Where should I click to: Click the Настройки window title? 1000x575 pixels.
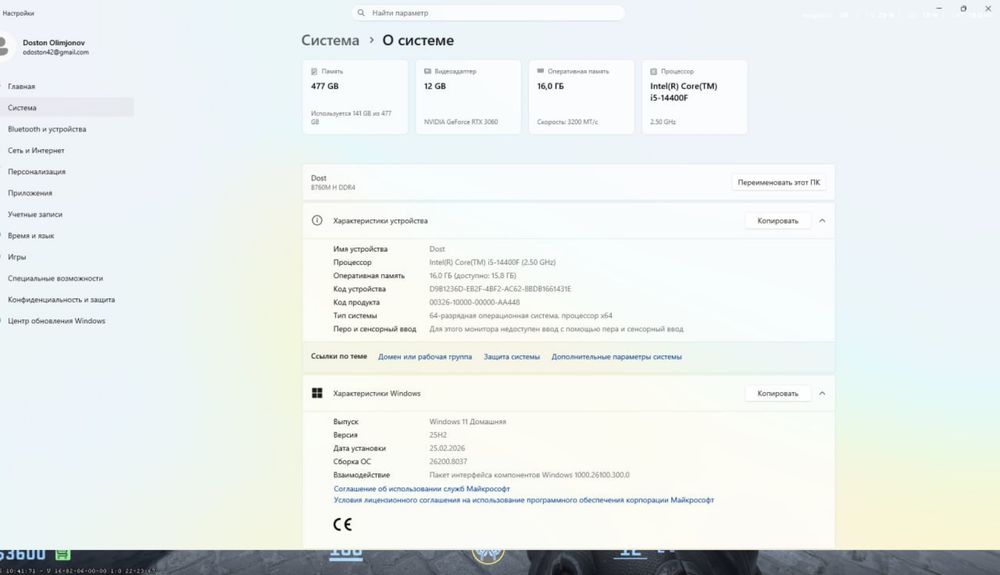click(x=18, y=13)
